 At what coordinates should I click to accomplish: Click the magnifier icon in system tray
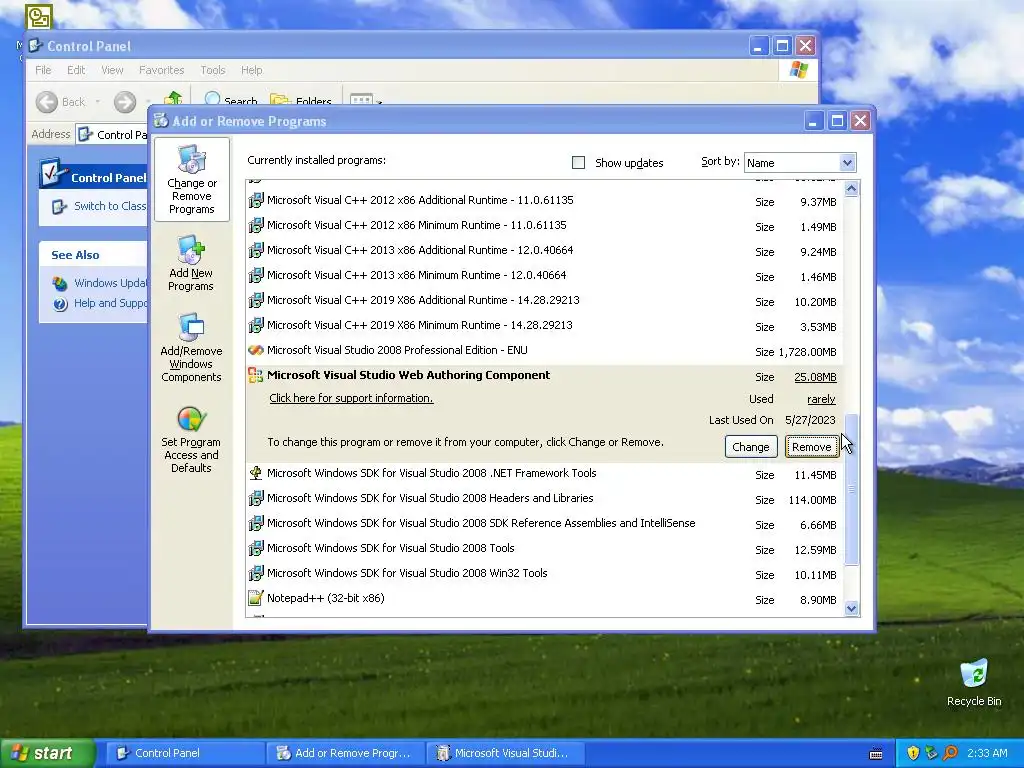(950, 753)
